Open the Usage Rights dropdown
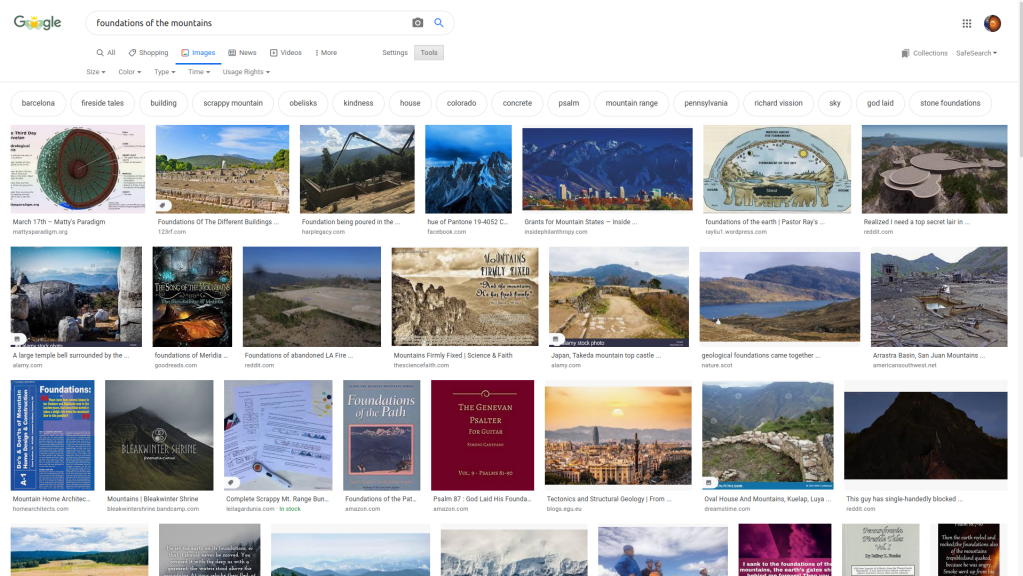Viewport: 1023px width, 576px height. 245,72
